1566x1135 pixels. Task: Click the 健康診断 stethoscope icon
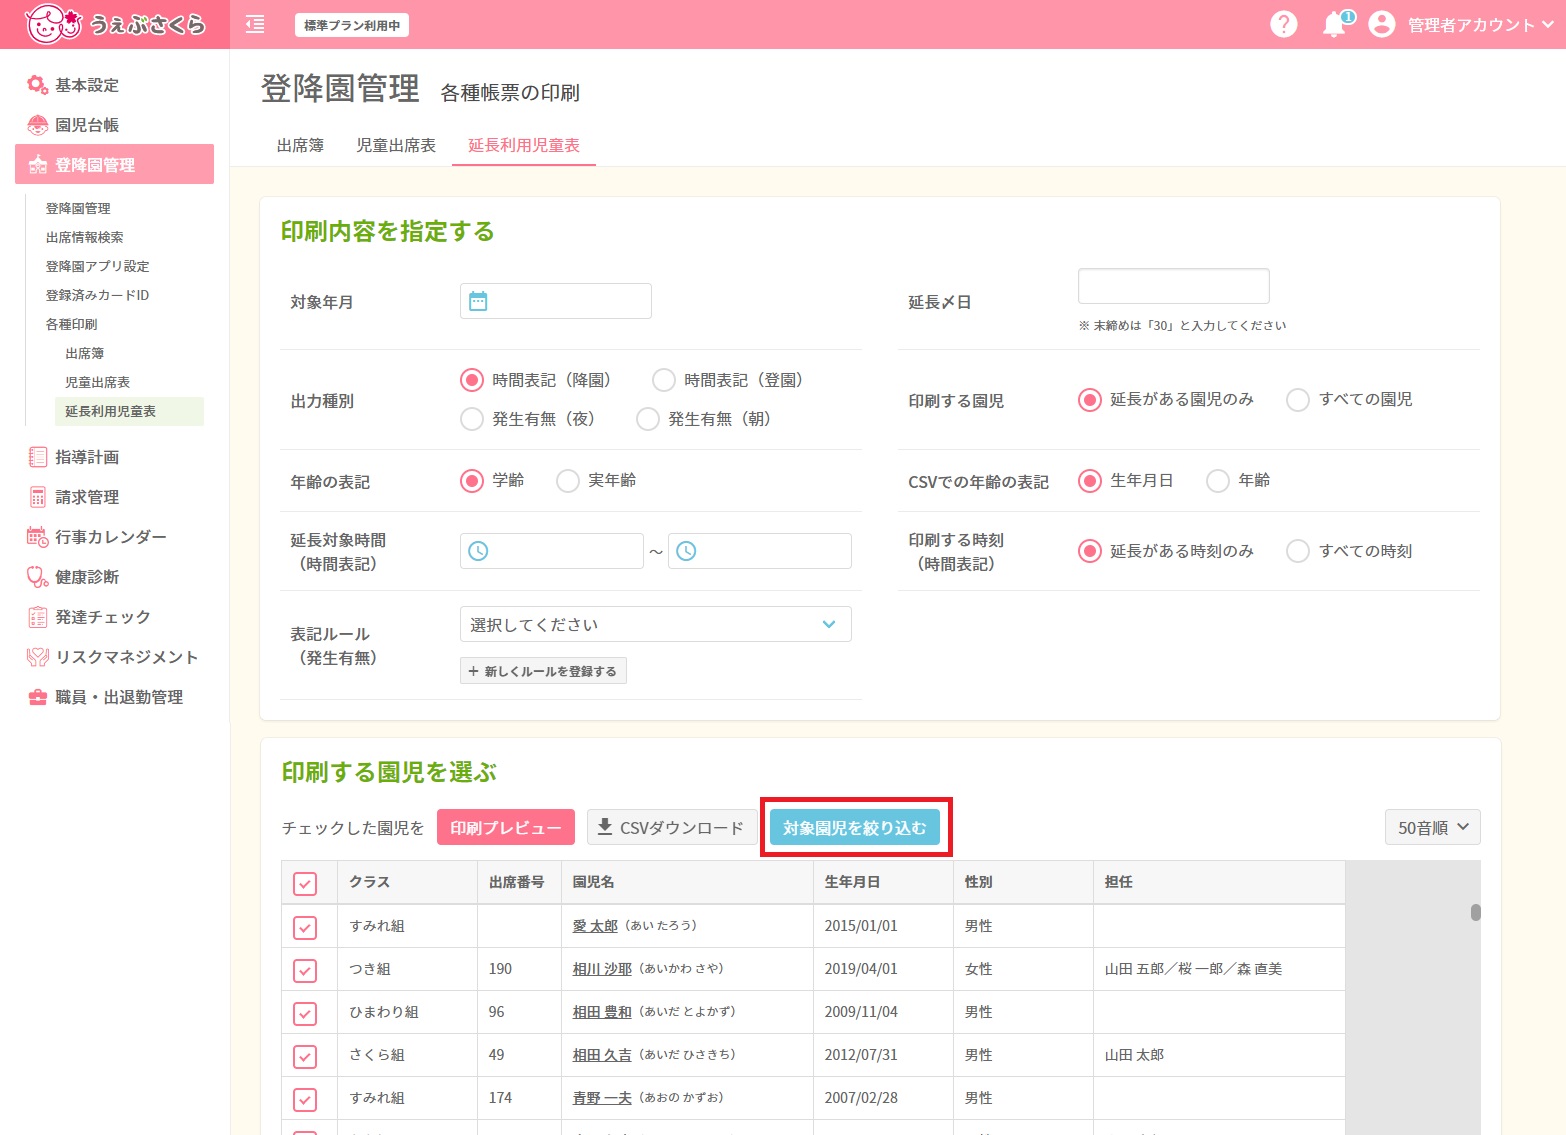tap(37, 577)
